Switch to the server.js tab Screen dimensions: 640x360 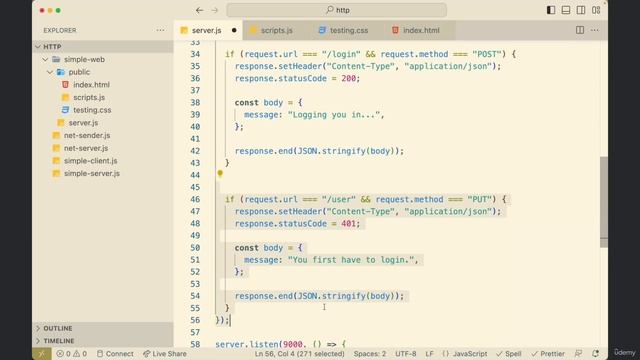(x=207, y=30)
